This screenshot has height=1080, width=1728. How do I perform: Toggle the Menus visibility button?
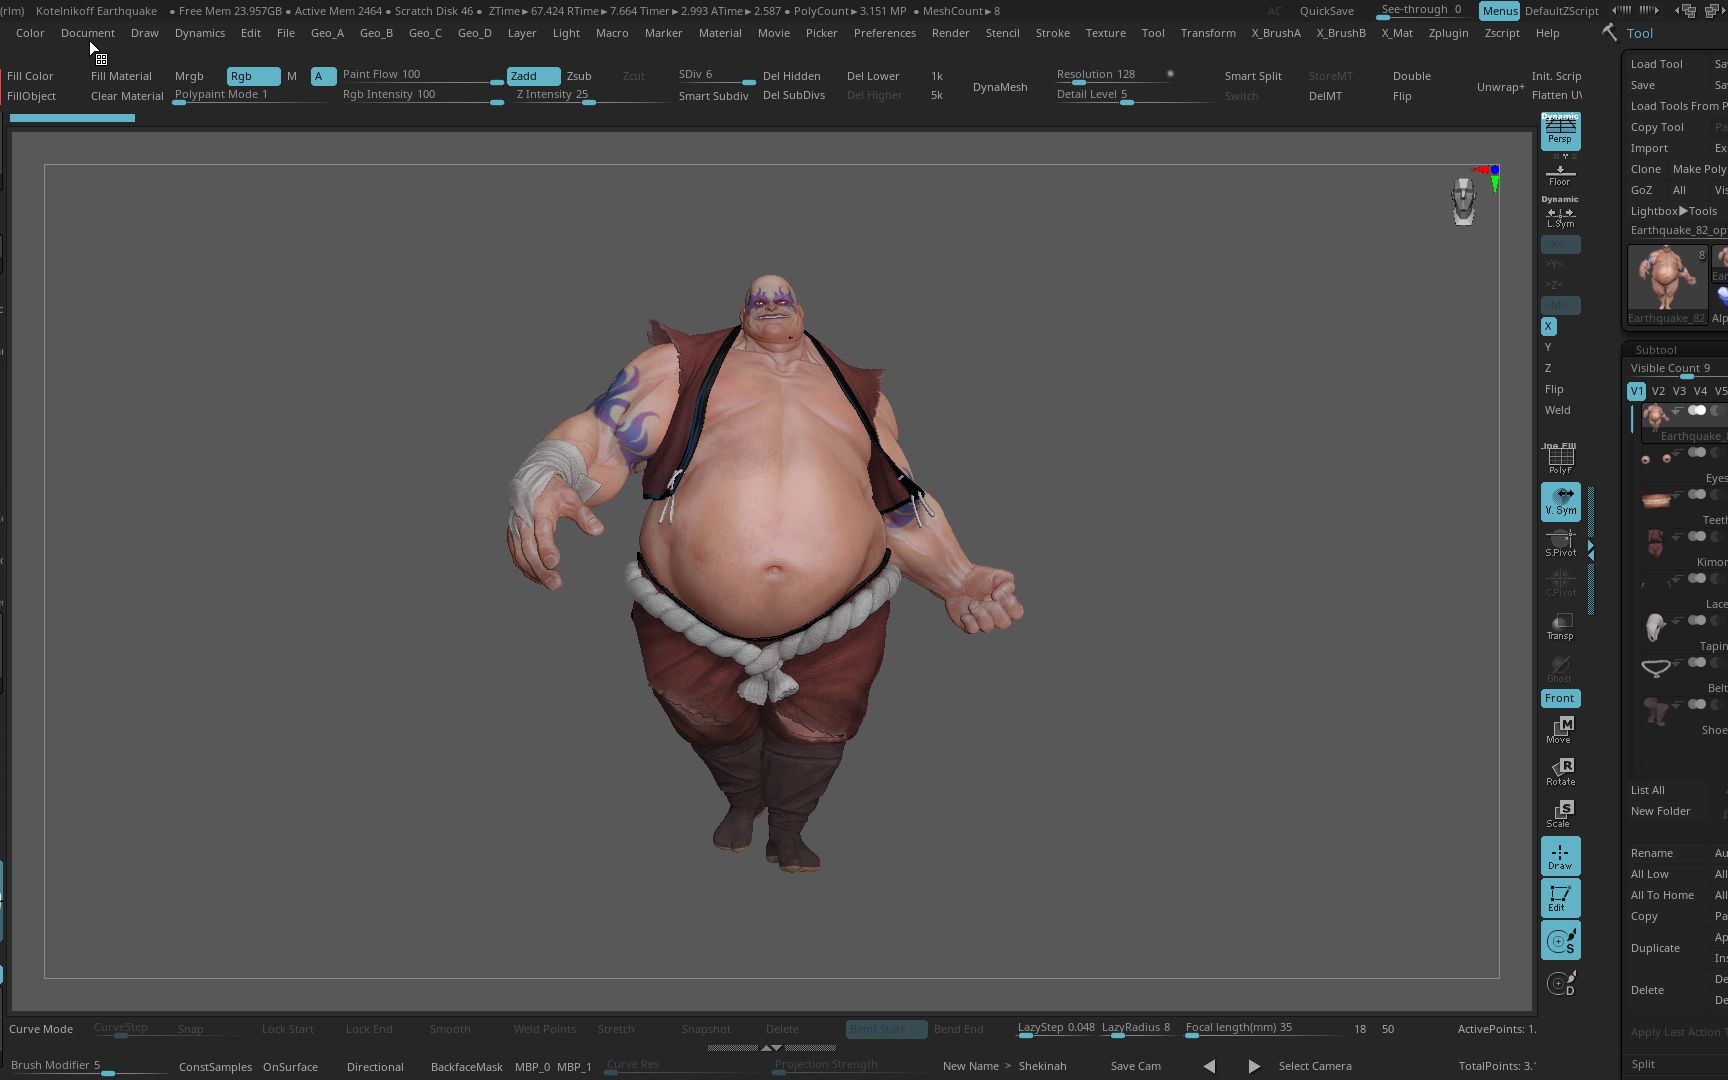pyautogui.click(x=1499, y=11)
